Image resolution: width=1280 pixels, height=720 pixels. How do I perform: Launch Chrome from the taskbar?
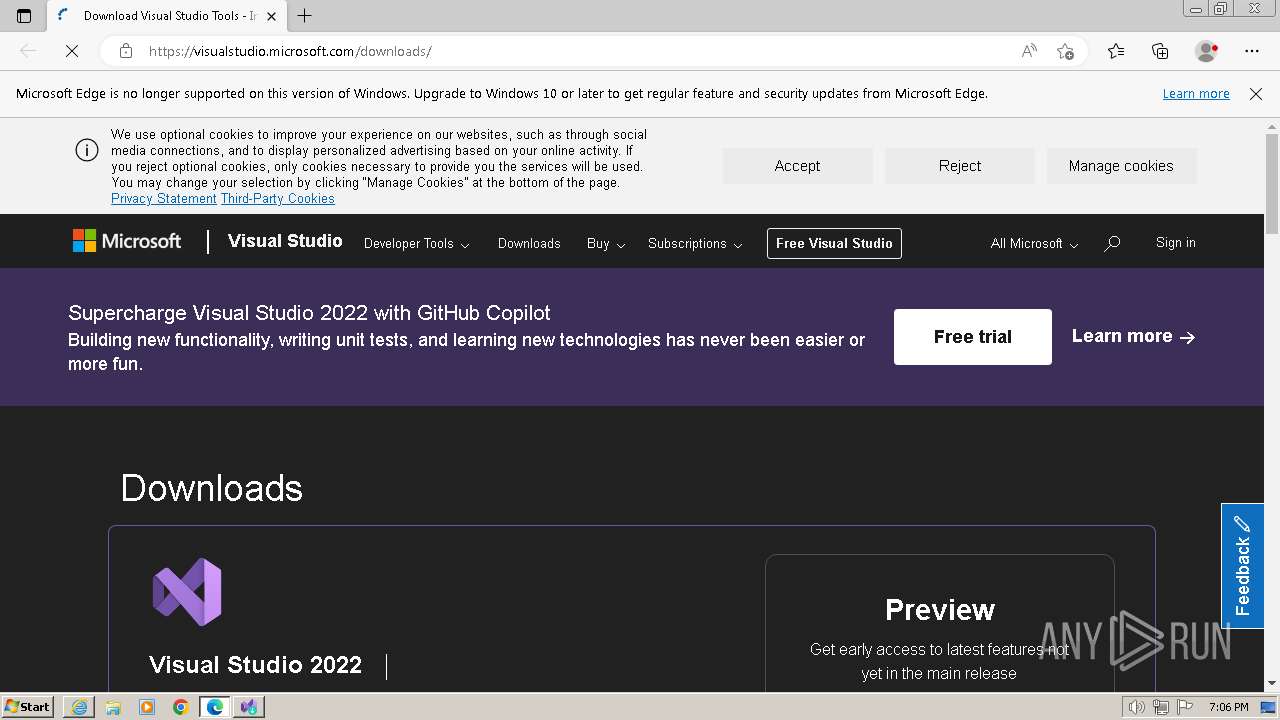click(x=181, y=707)
